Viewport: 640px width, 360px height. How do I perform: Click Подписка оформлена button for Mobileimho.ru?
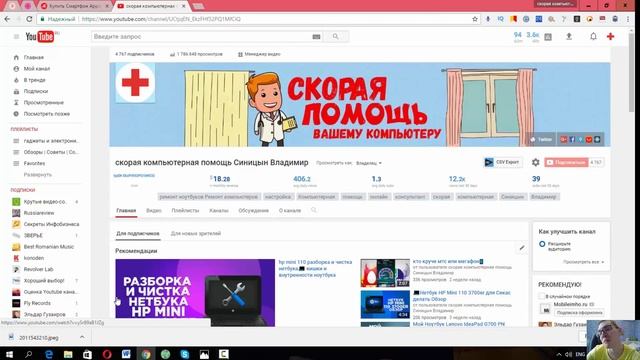pos(580,313)
